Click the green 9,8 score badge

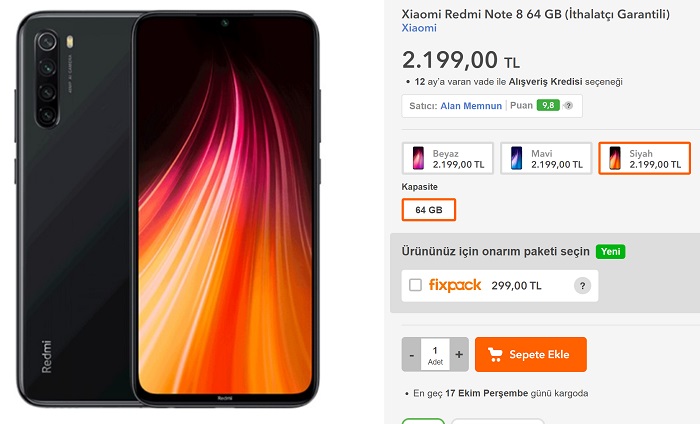(x=547, y=105)
